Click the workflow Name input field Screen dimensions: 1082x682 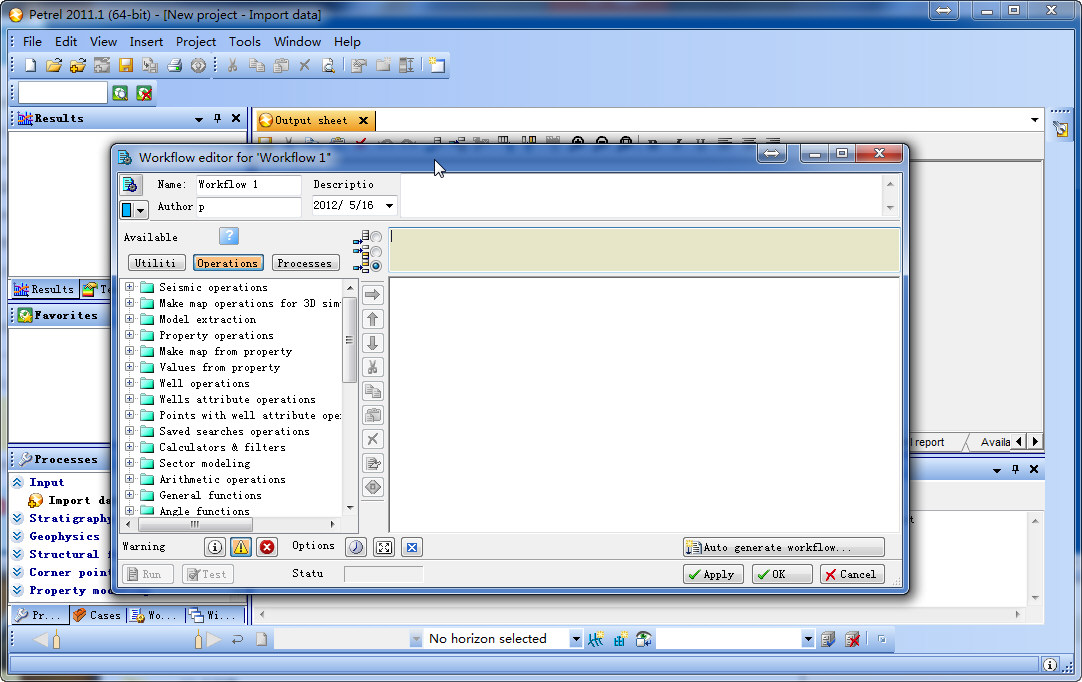click(x=248, y=184)
